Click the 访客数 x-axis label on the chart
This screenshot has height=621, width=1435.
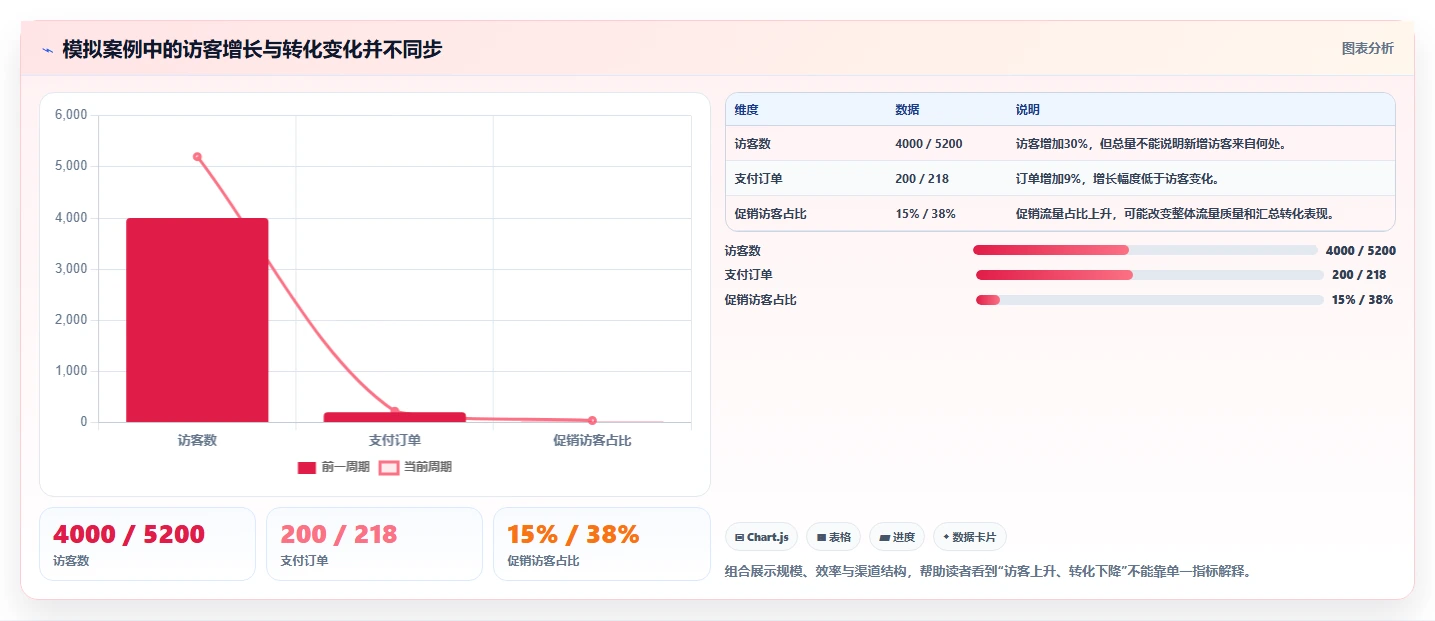197,440
